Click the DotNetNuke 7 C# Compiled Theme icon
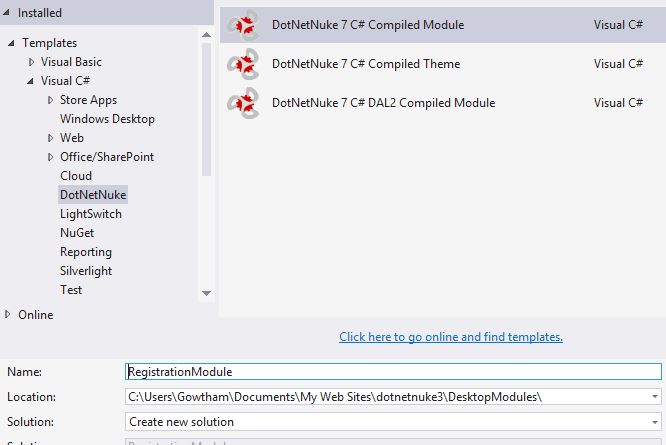 243,64
